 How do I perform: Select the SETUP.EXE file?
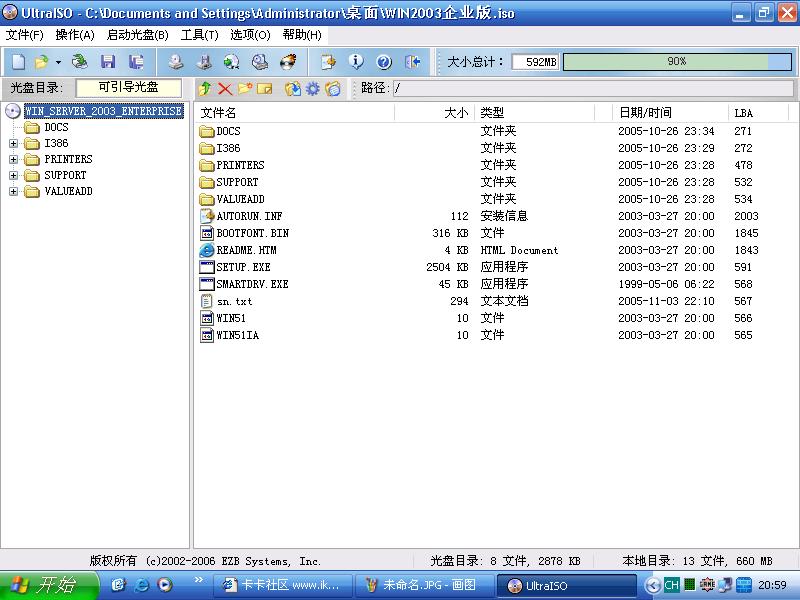point(243,267)
